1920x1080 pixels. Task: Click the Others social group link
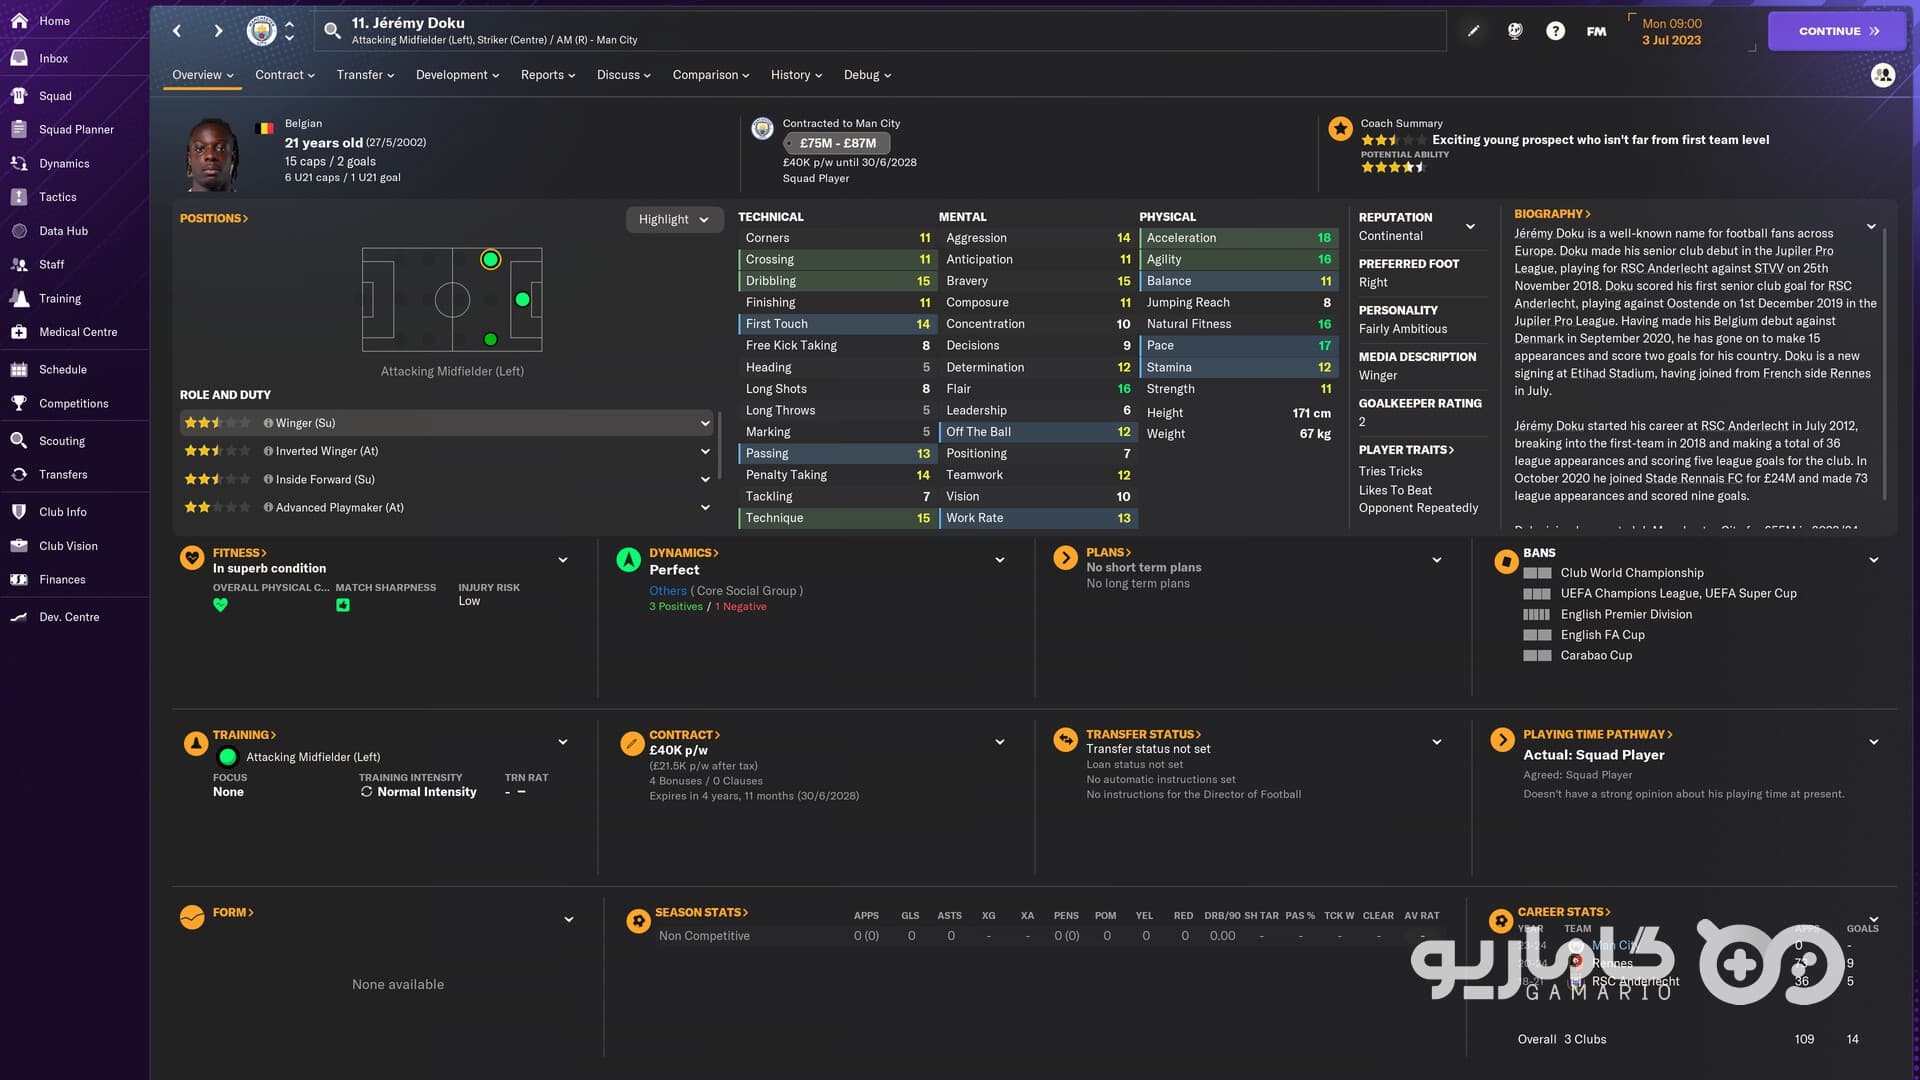[668, 591]
